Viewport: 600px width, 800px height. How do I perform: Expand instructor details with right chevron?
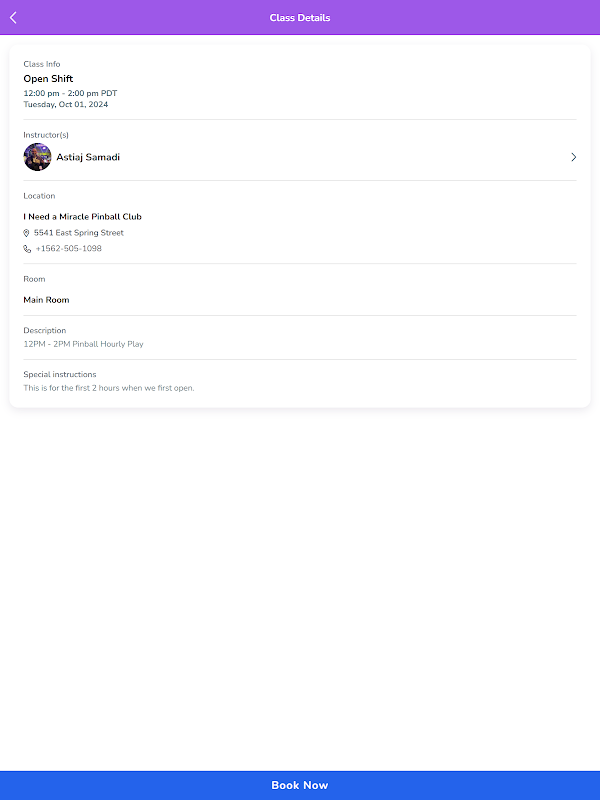click(573, 157)
